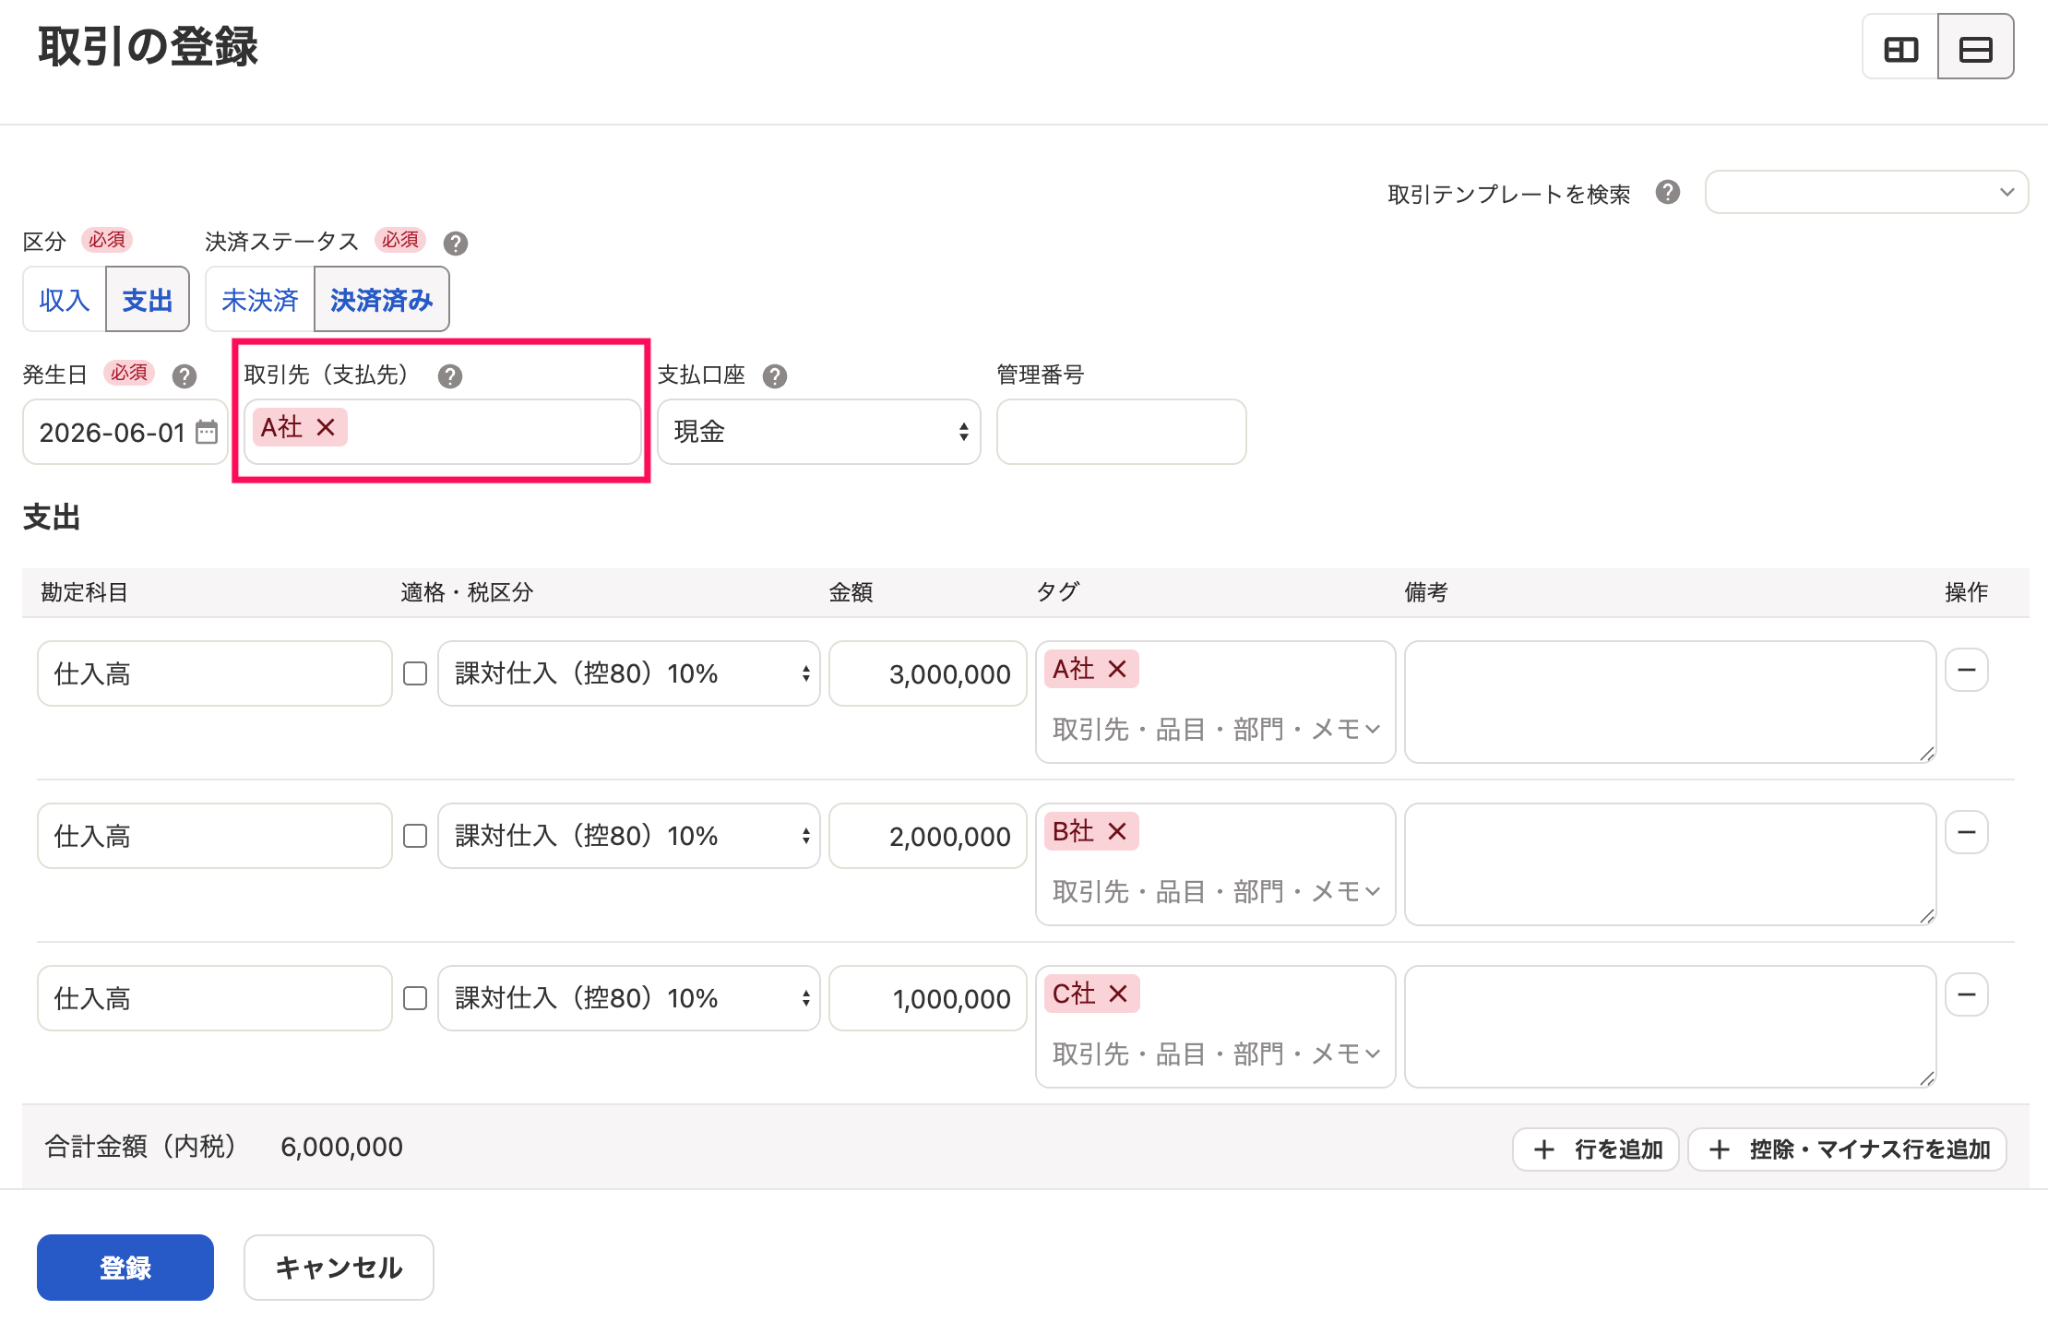Click 勘定科目 field in 3,000,000 row
The height and width of the screenshot is (1317, 2048).
214,674
